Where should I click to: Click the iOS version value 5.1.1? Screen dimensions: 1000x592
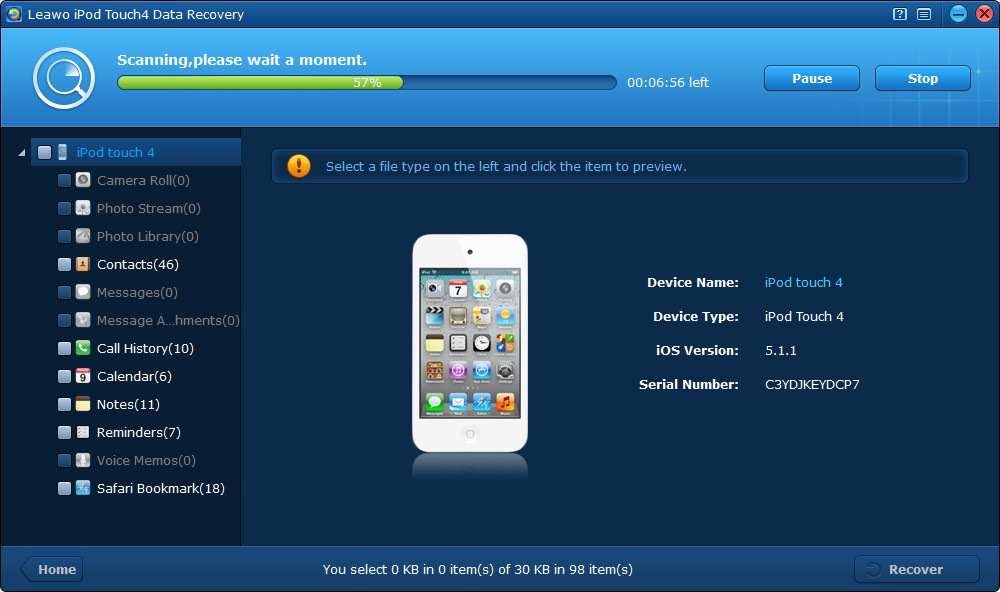coord(781,351)
